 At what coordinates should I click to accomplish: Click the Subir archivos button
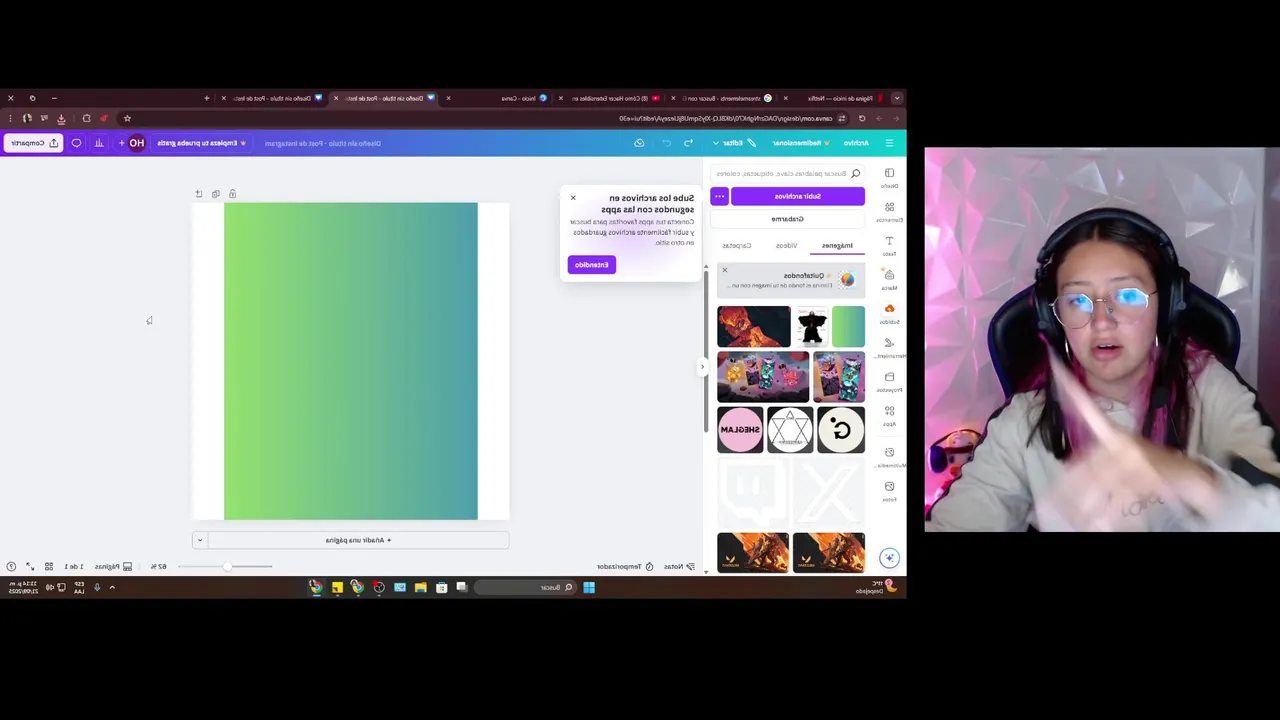(798, 196)
